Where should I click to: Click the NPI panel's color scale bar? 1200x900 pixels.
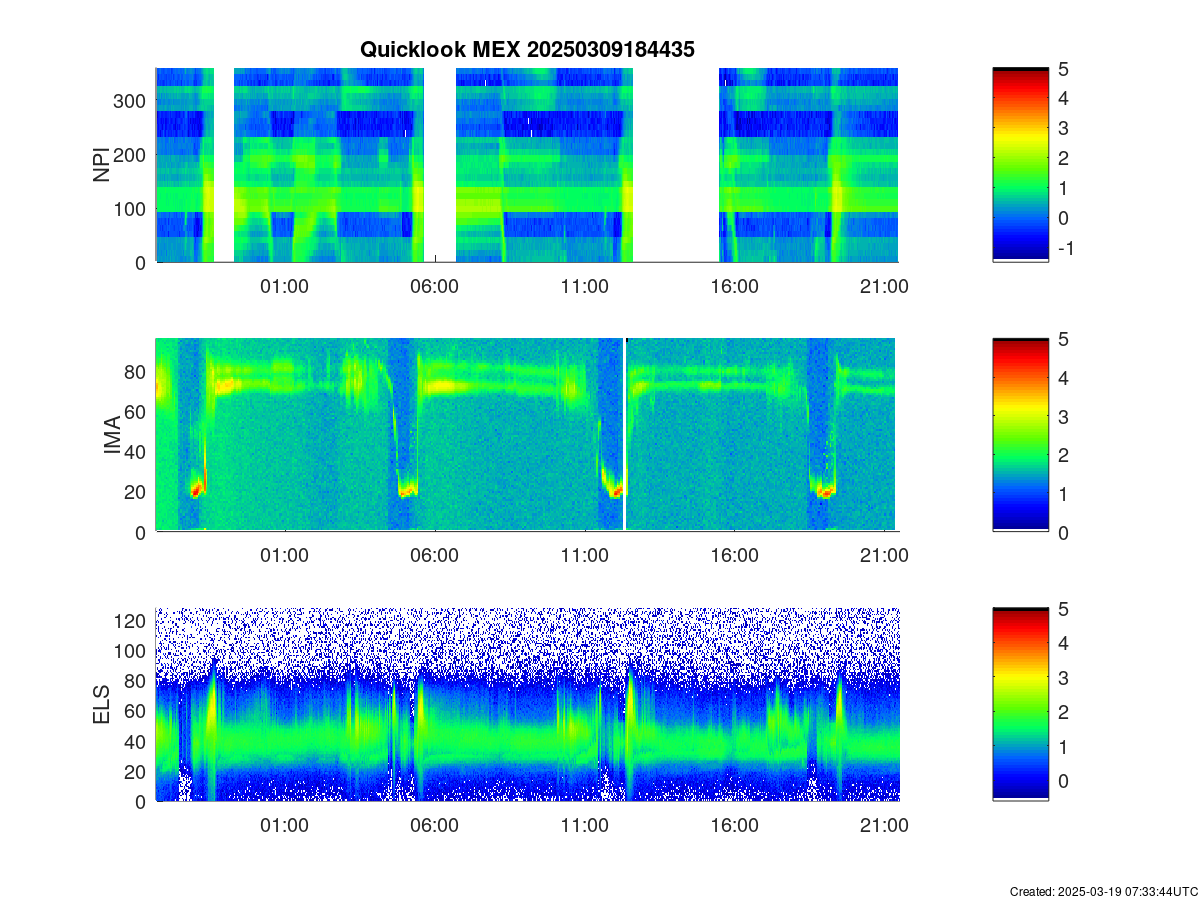[1021, 165]
